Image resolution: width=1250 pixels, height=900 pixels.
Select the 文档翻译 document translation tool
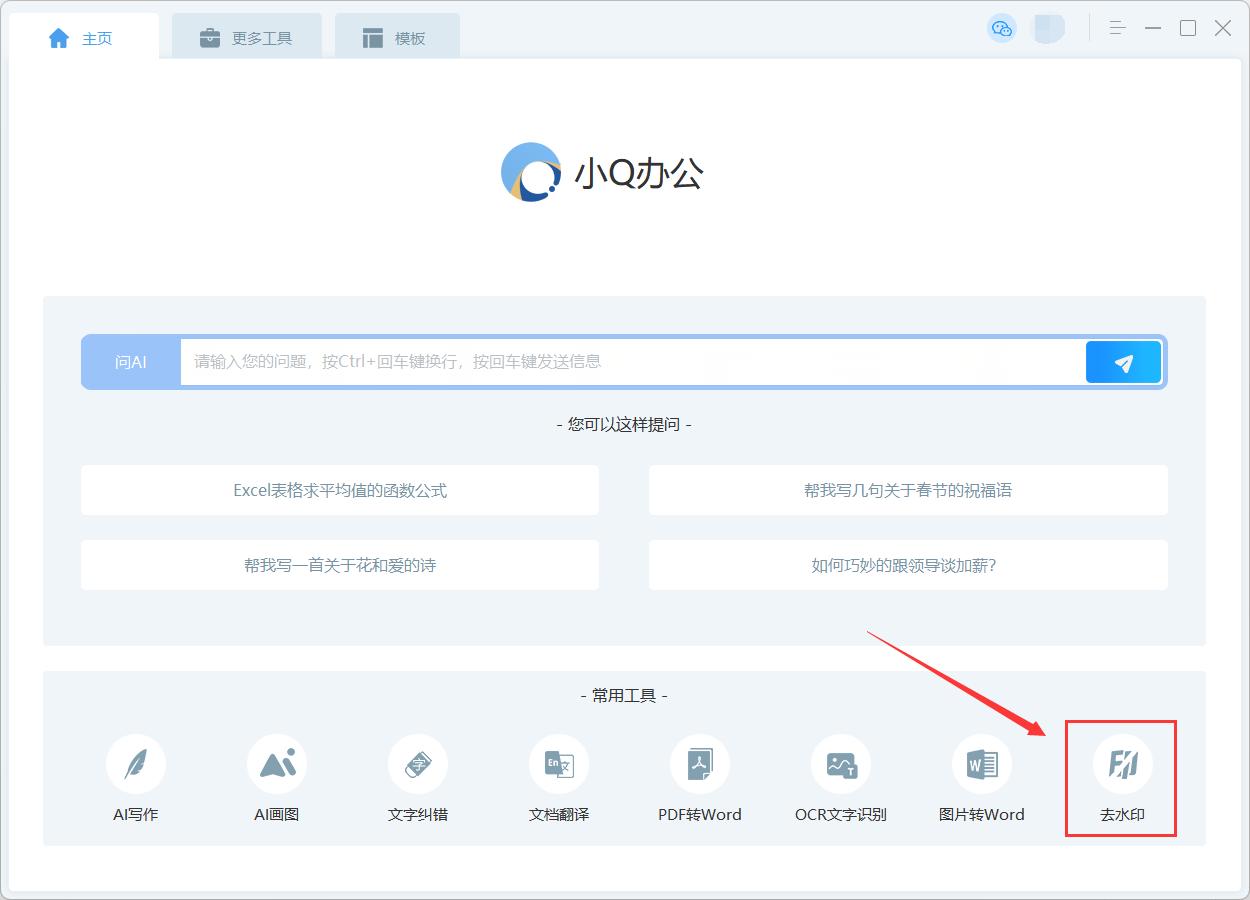pos(559,765)
